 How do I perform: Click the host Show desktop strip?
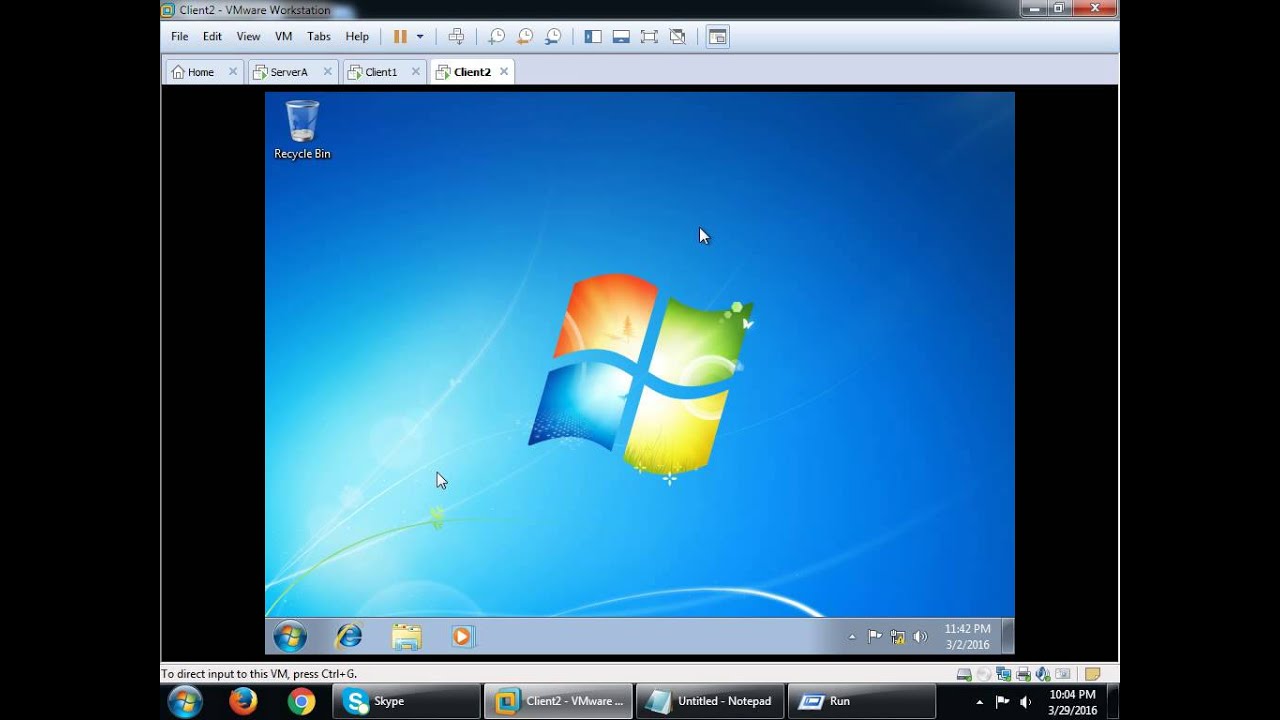click(1113, 702)
